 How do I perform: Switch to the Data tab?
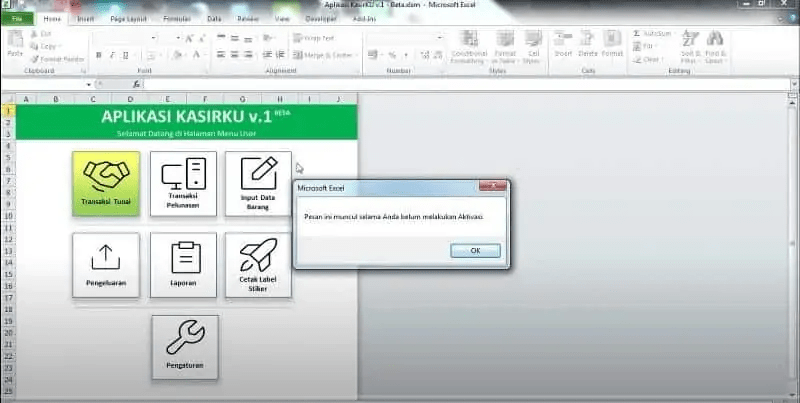pyautogui.click(x=214, y=19)
